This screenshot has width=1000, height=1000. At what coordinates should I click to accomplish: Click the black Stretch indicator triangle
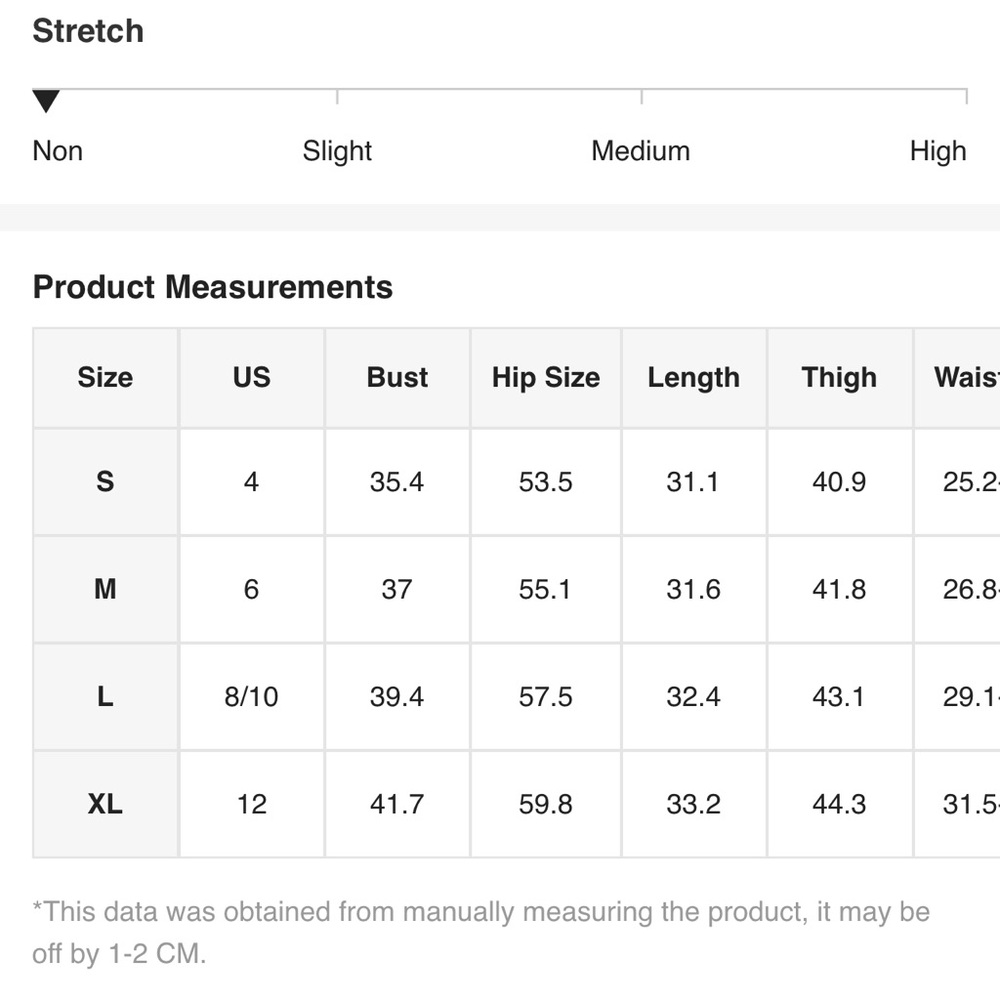[x=46, y=101]
